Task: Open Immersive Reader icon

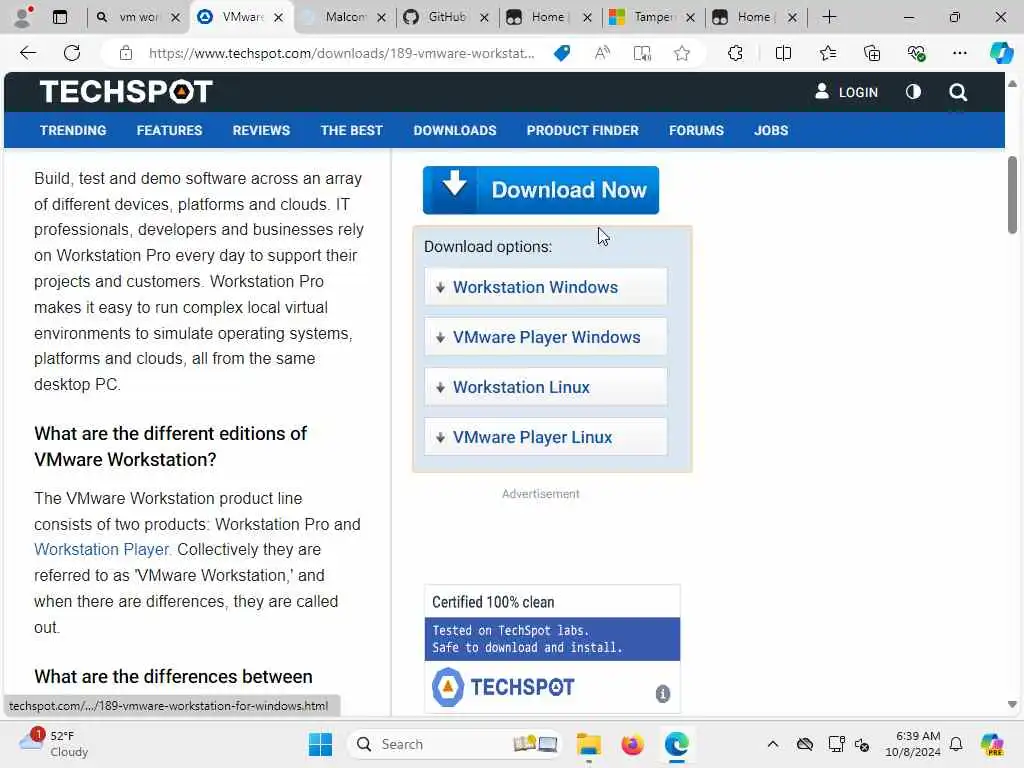Action: click(x=643, y=53)
